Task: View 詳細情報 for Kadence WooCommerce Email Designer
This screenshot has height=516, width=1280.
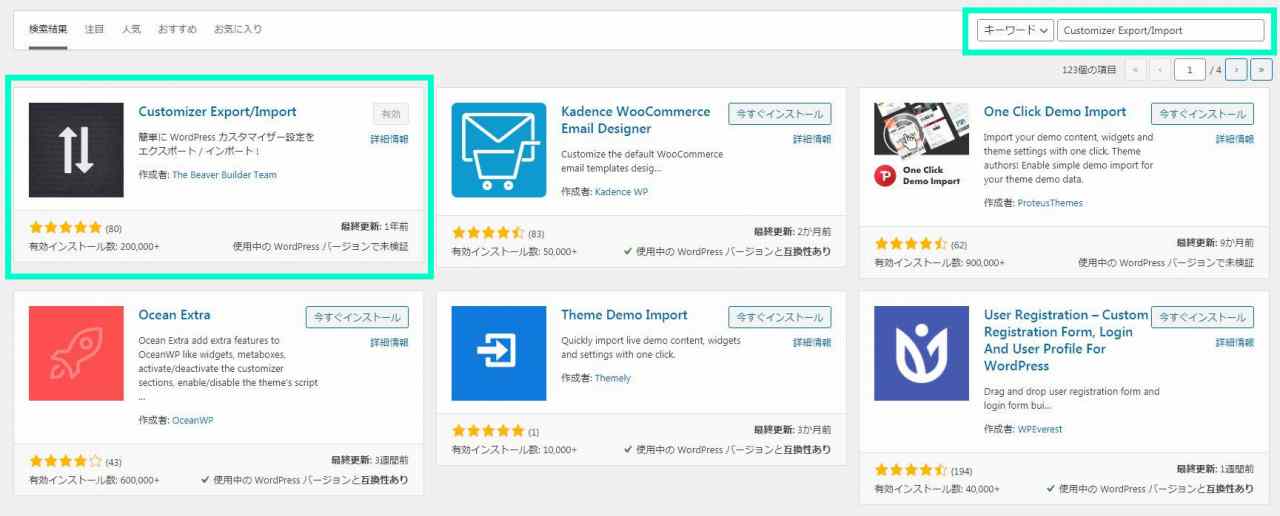Action: (x=812, y=139)
